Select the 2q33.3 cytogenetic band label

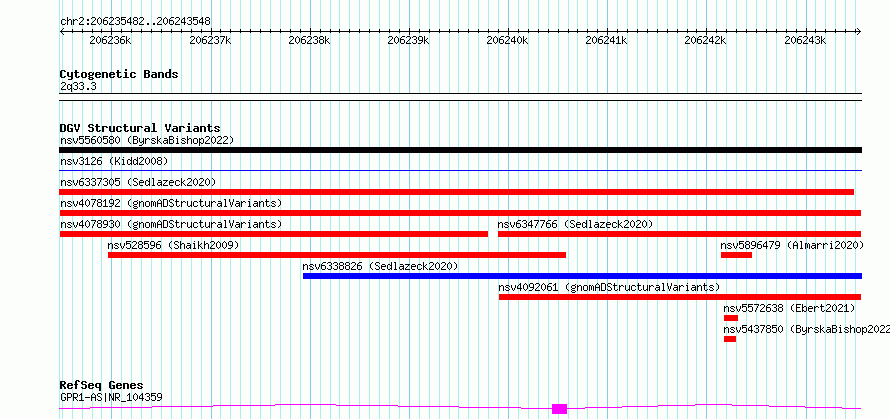78,86
